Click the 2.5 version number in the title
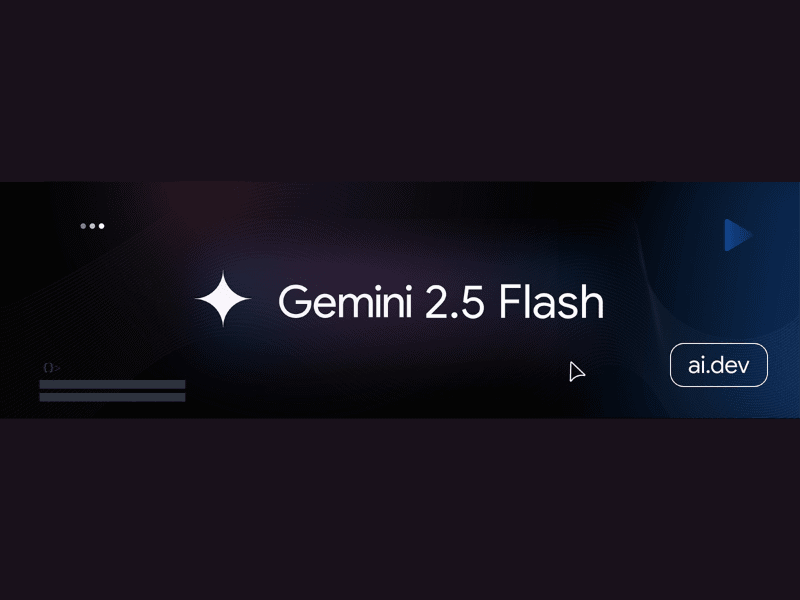 coord(454,302)
